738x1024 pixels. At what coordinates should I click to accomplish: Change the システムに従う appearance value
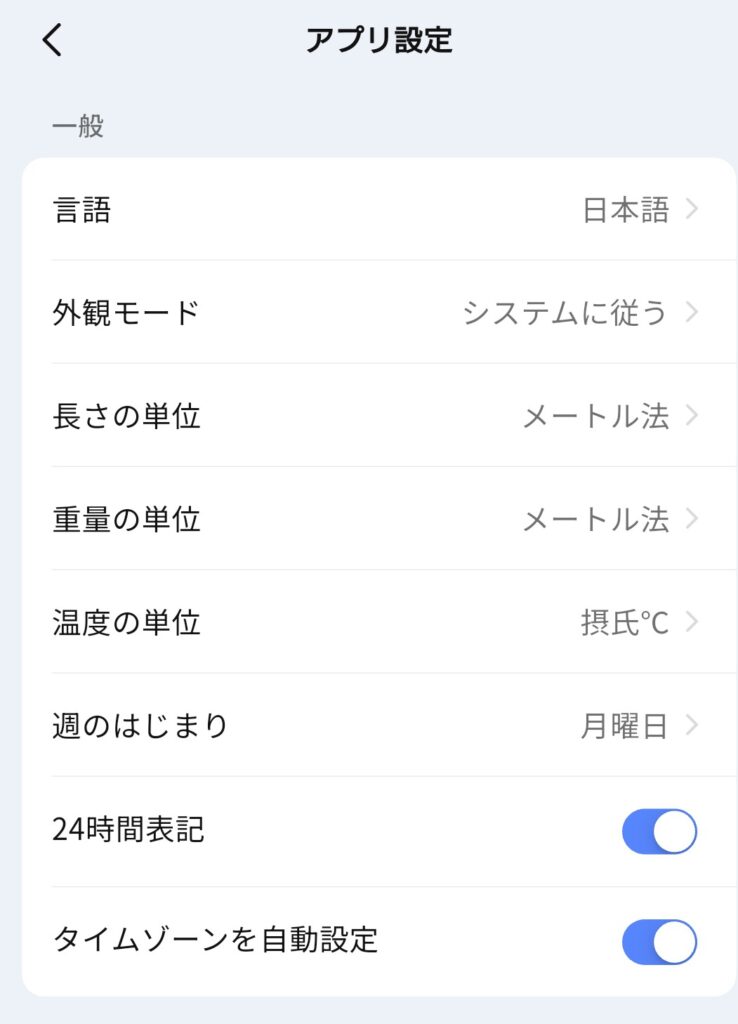(564, 313)
